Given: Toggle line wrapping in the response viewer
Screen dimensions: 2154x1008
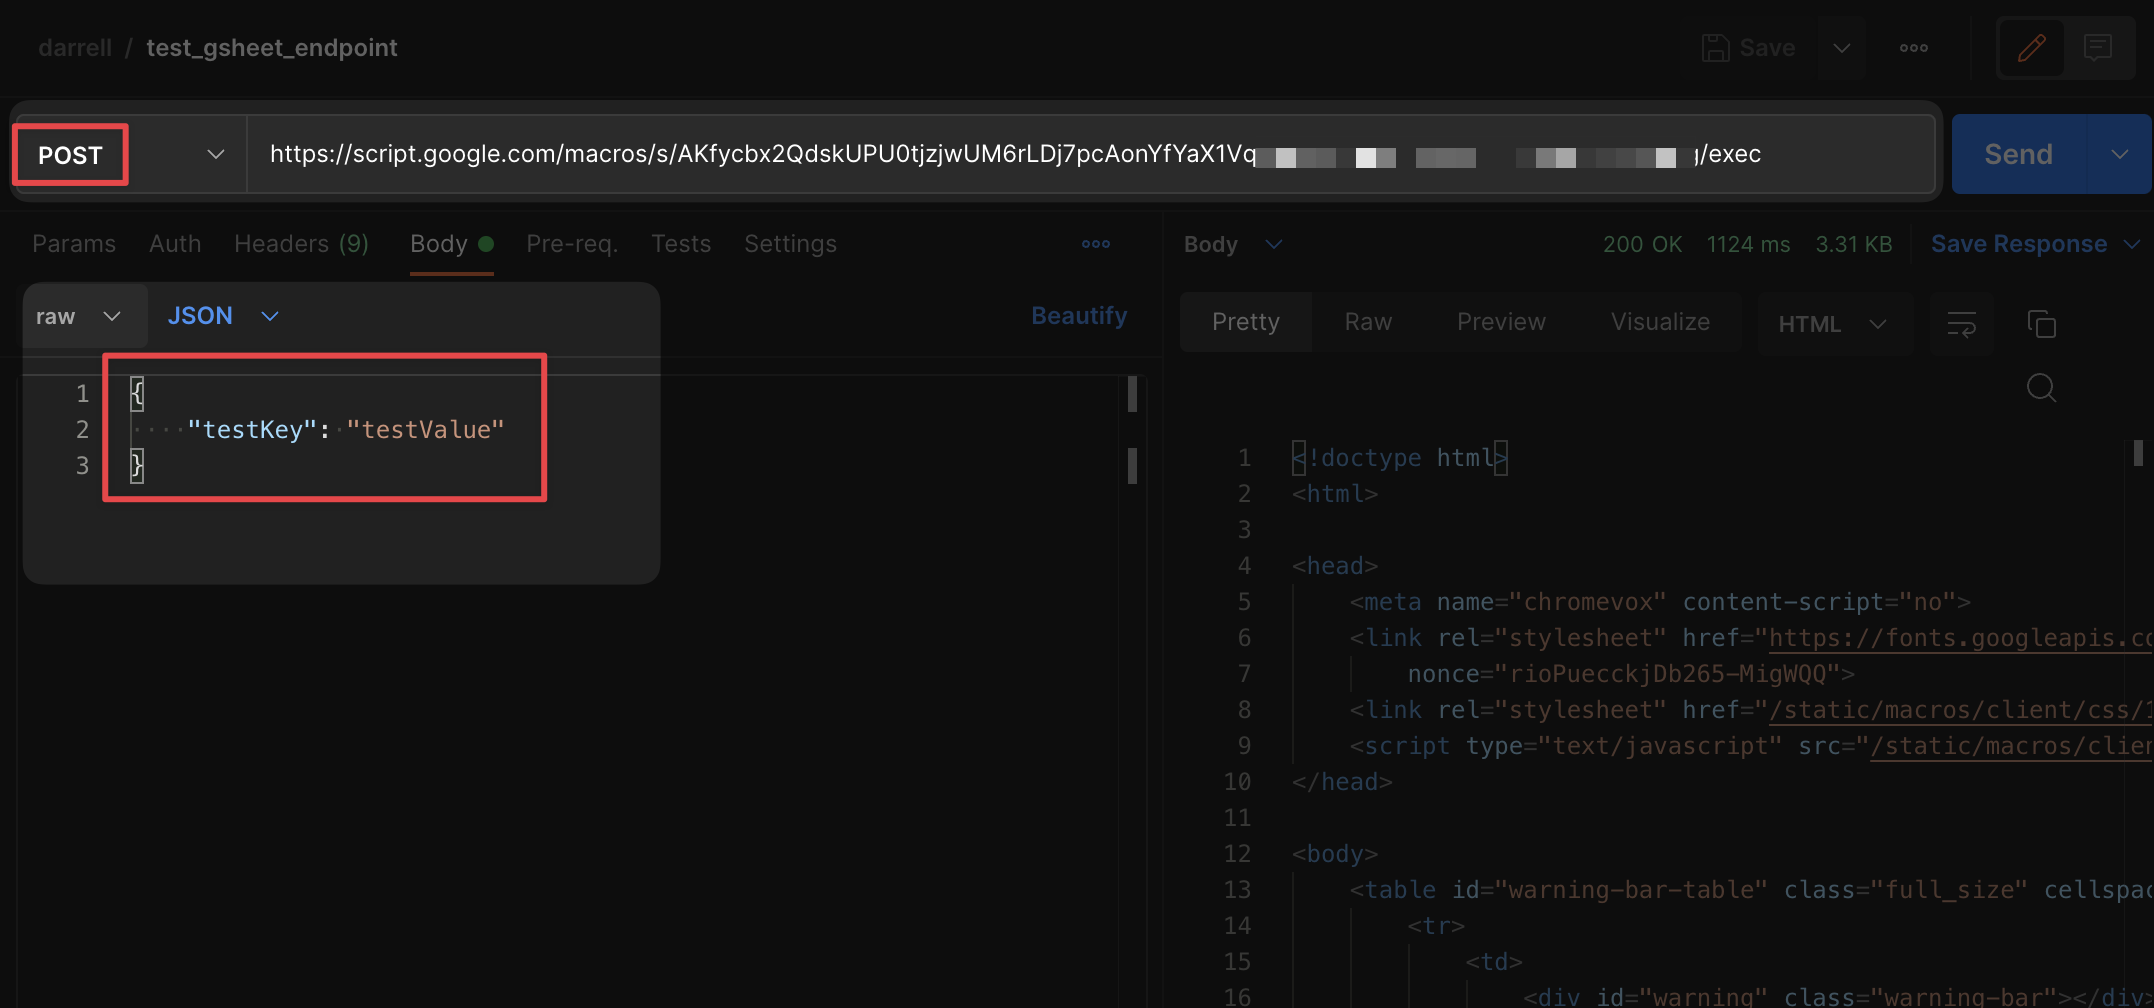Looking at the screenshot, I should [1960, 323].
